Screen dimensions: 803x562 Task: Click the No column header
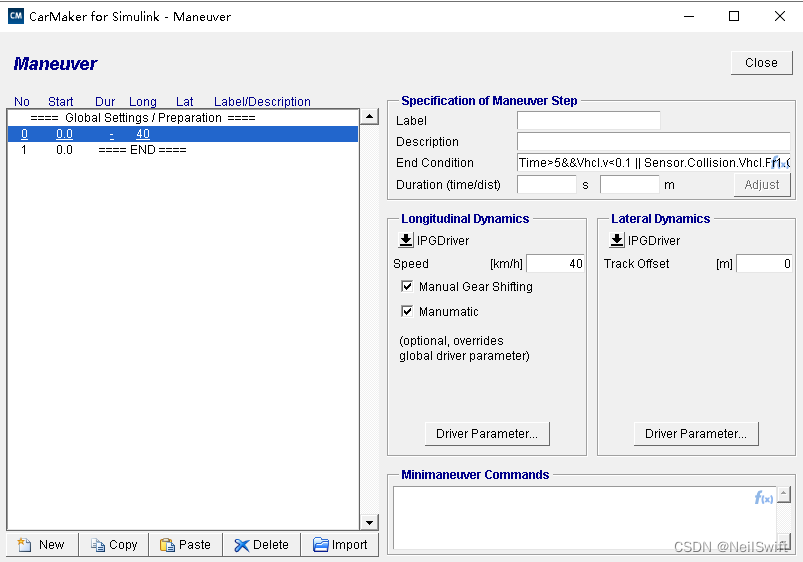22,101
